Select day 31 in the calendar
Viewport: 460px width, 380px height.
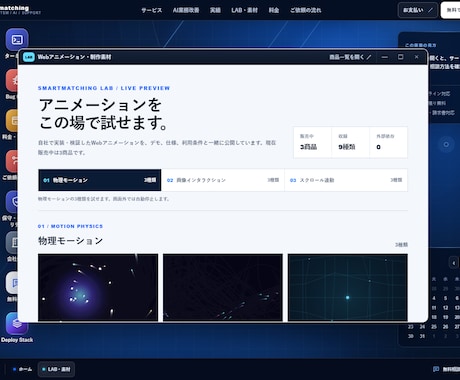coord(422,336)
